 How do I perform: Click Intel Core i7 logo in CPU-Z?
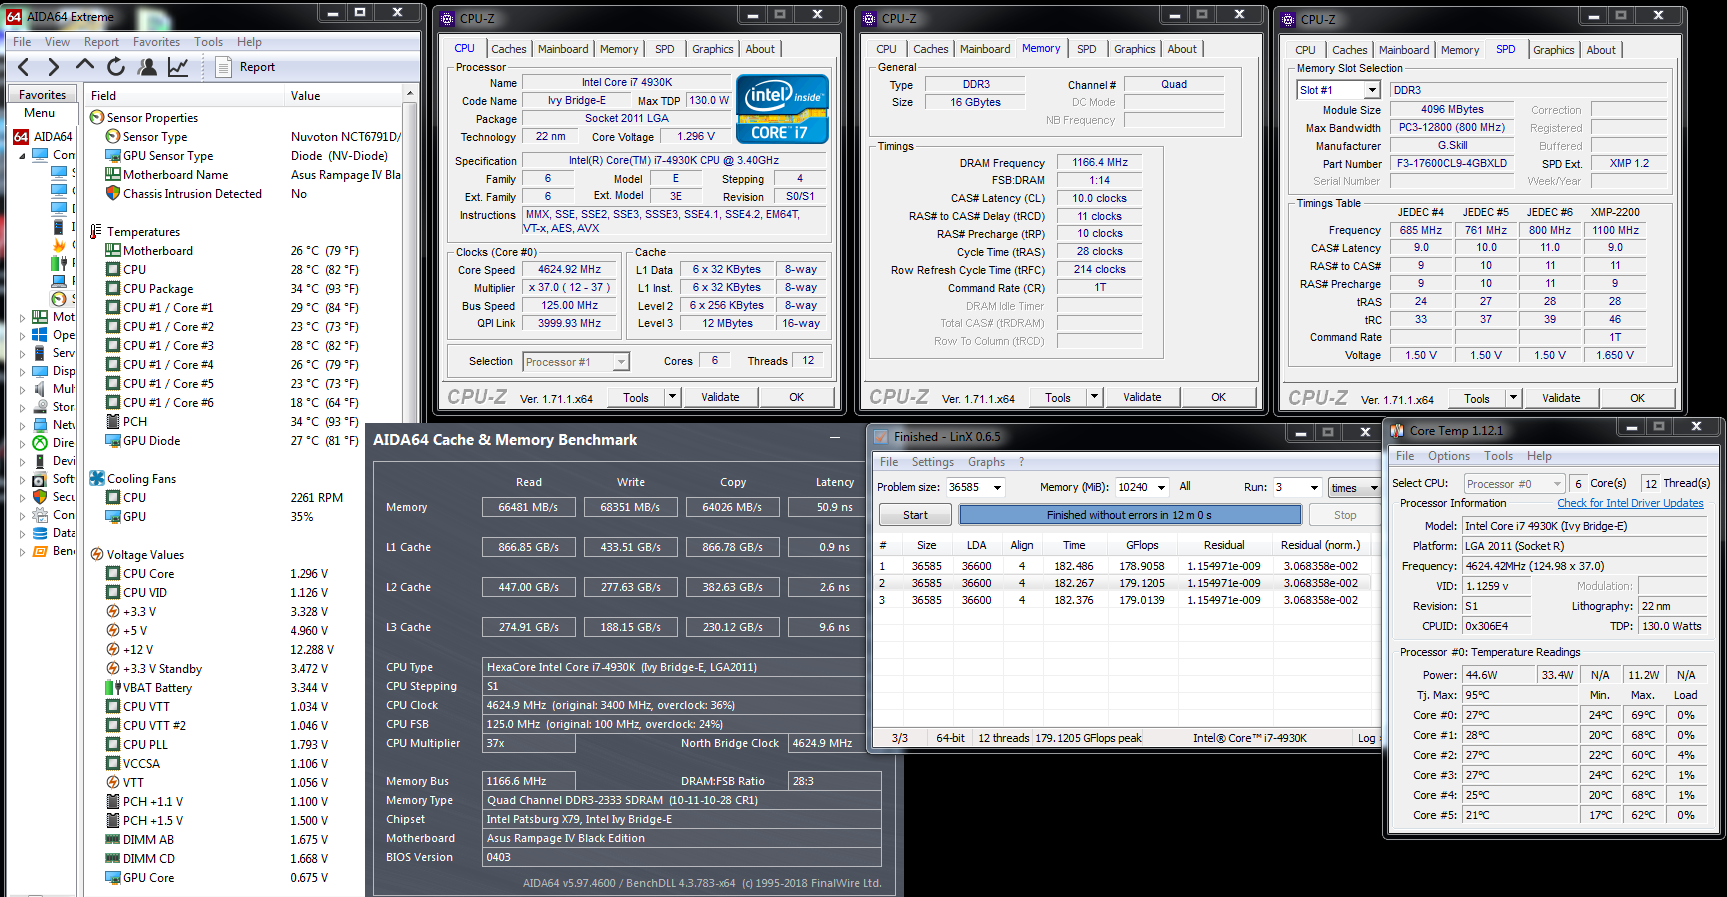click(782, 109)
